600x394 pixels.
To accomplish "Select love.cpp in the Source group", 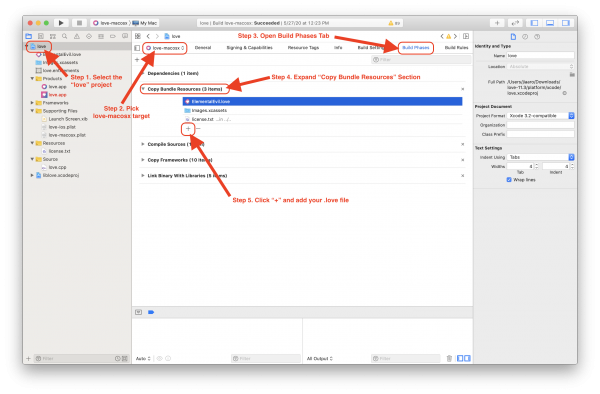I will click(x=57, y=167).
